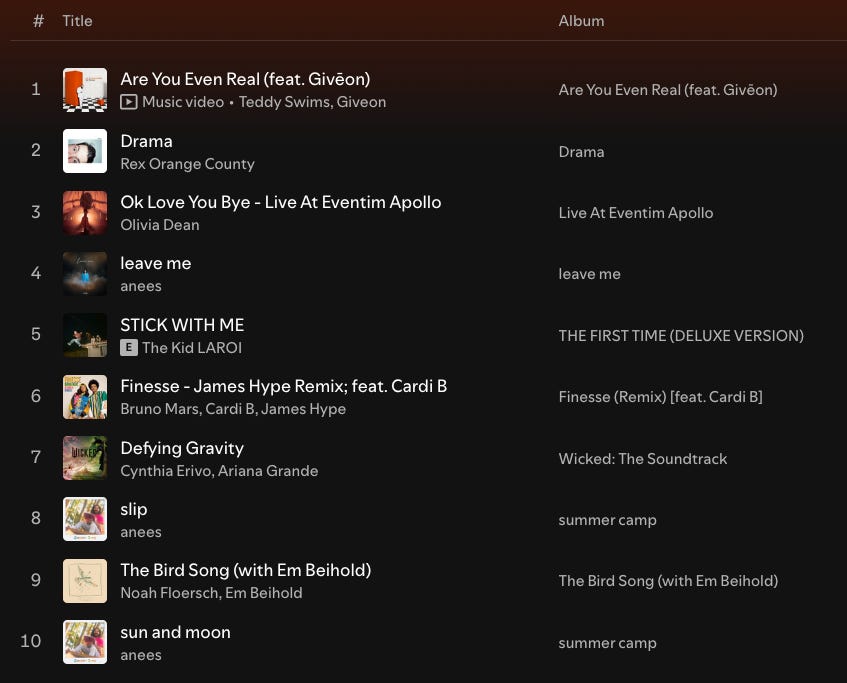Click Noah Floersch, Em Beihold artist link
847x683 pixels.
point(211,593)
